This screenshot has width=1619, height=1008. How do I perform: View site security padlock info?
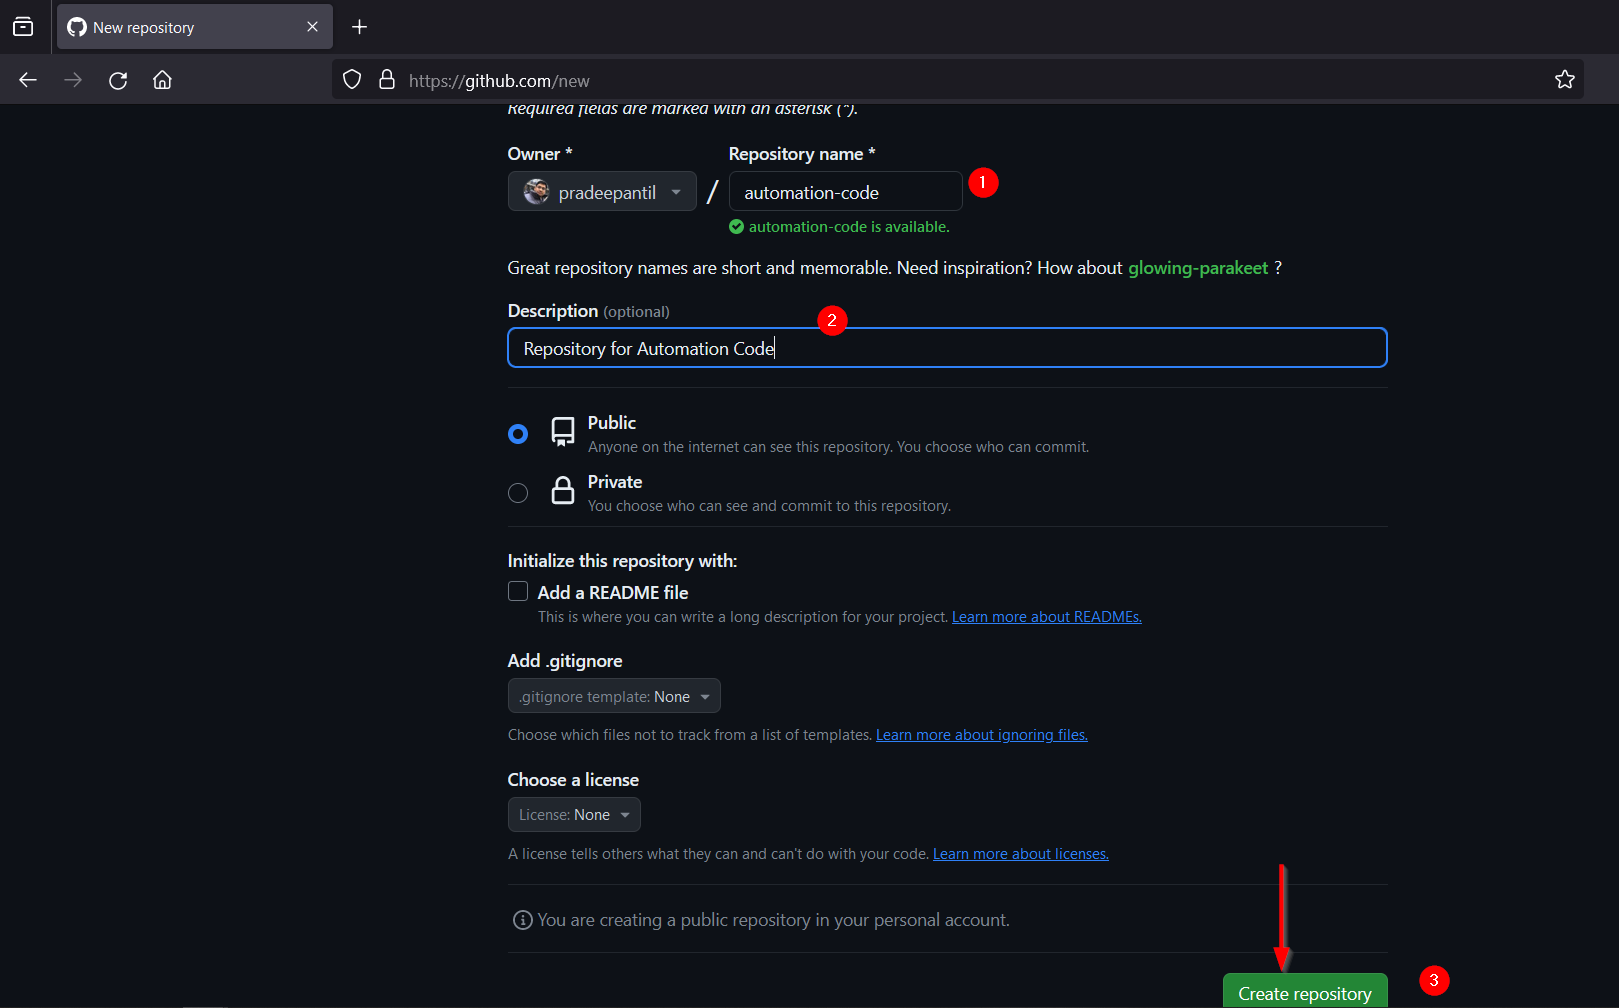[x=387, y=80]
